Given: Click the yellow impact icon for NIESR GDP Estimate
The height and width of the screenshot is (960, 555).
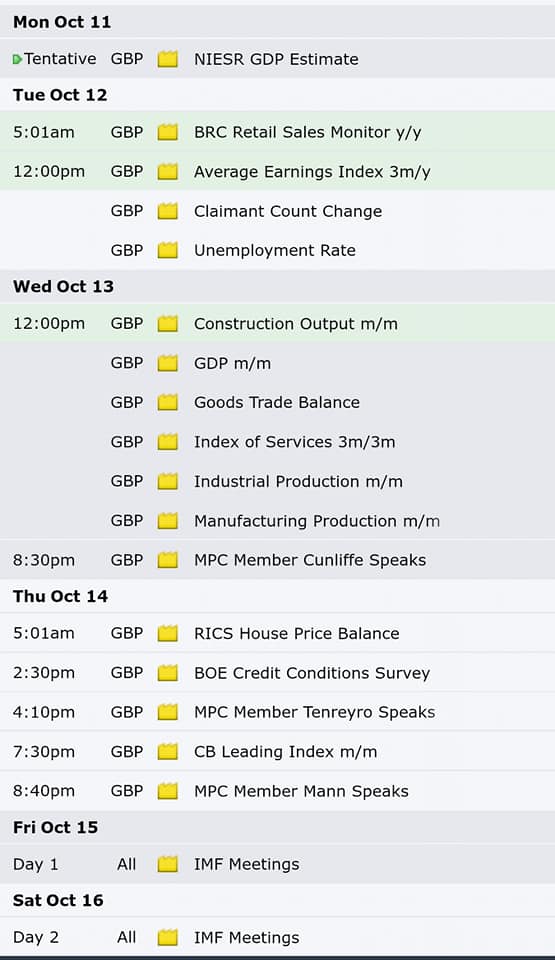Looking at the screenshot, I should point(167,59).
